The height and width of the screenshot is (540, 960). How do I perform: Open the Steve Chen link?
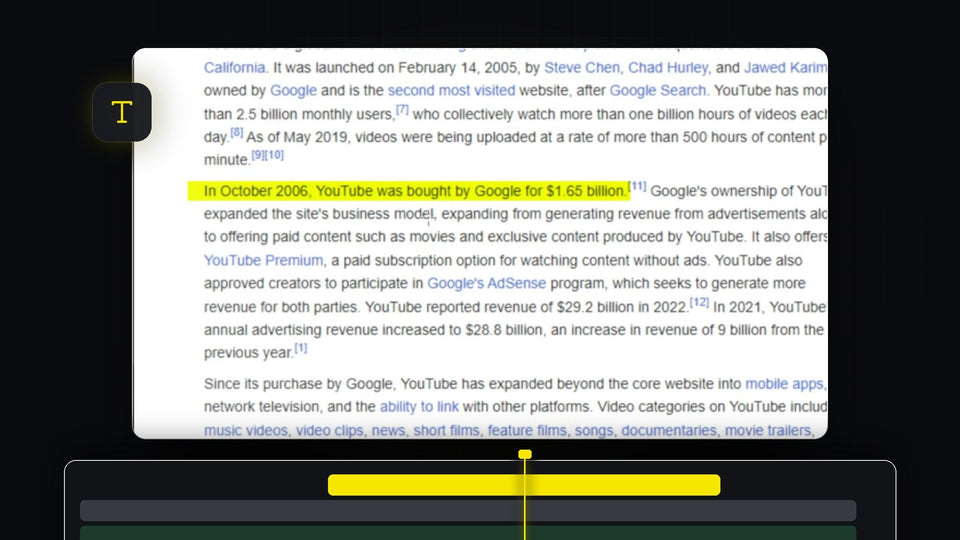pos(582,67)
